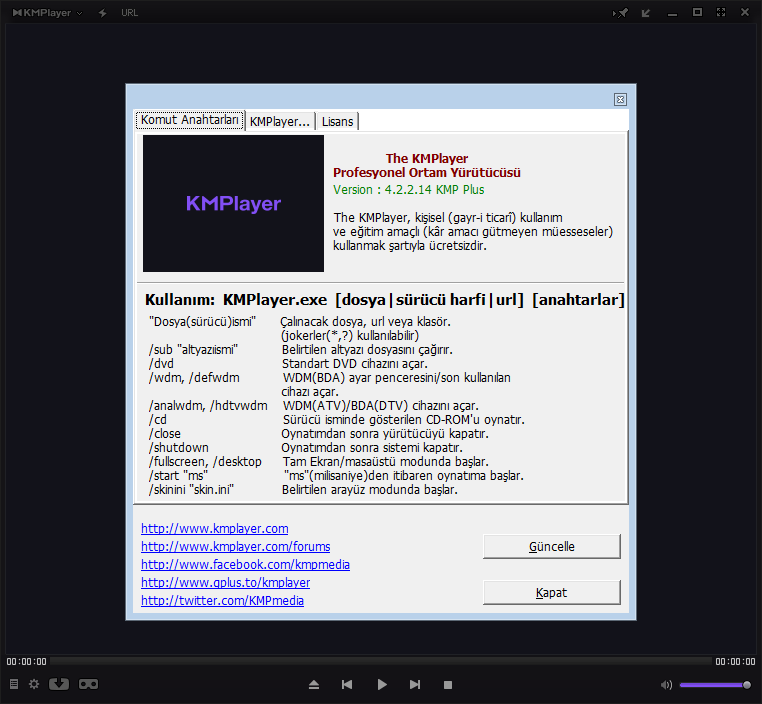
Task: Click the Kapat button
Action: pos(552,592)
